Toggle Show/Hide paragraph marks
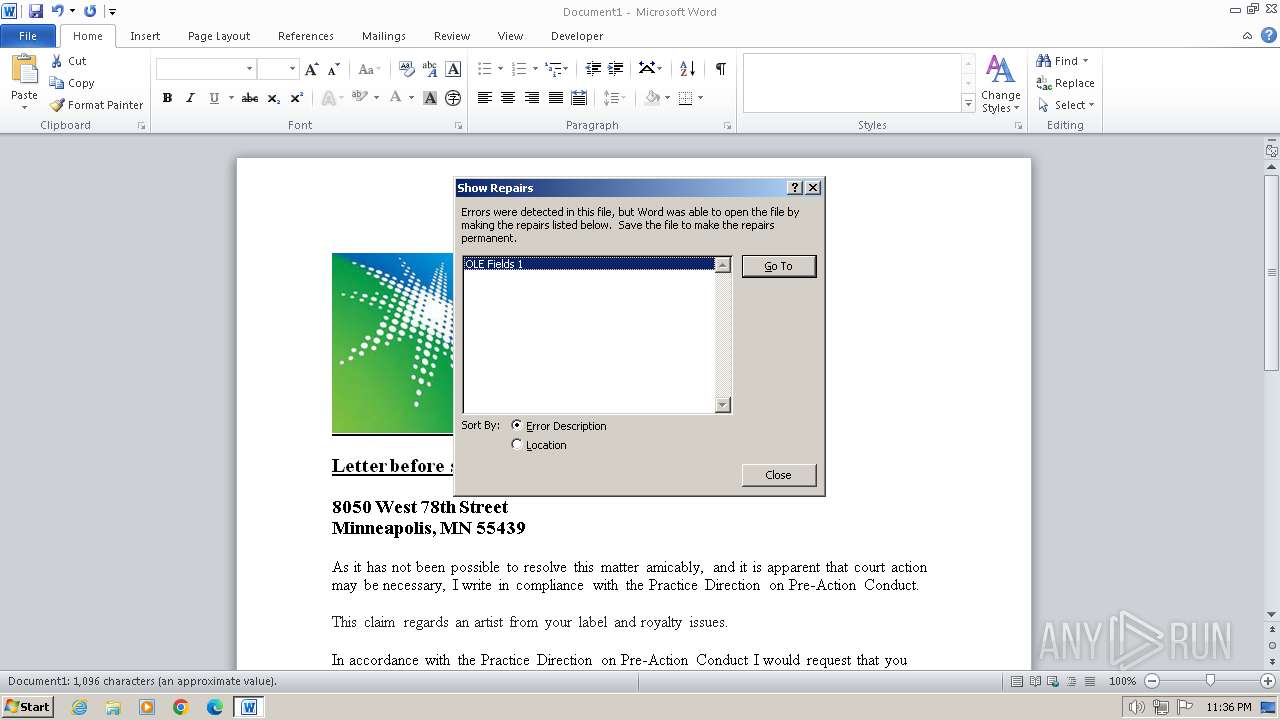1280x720 pixels. 720,69
